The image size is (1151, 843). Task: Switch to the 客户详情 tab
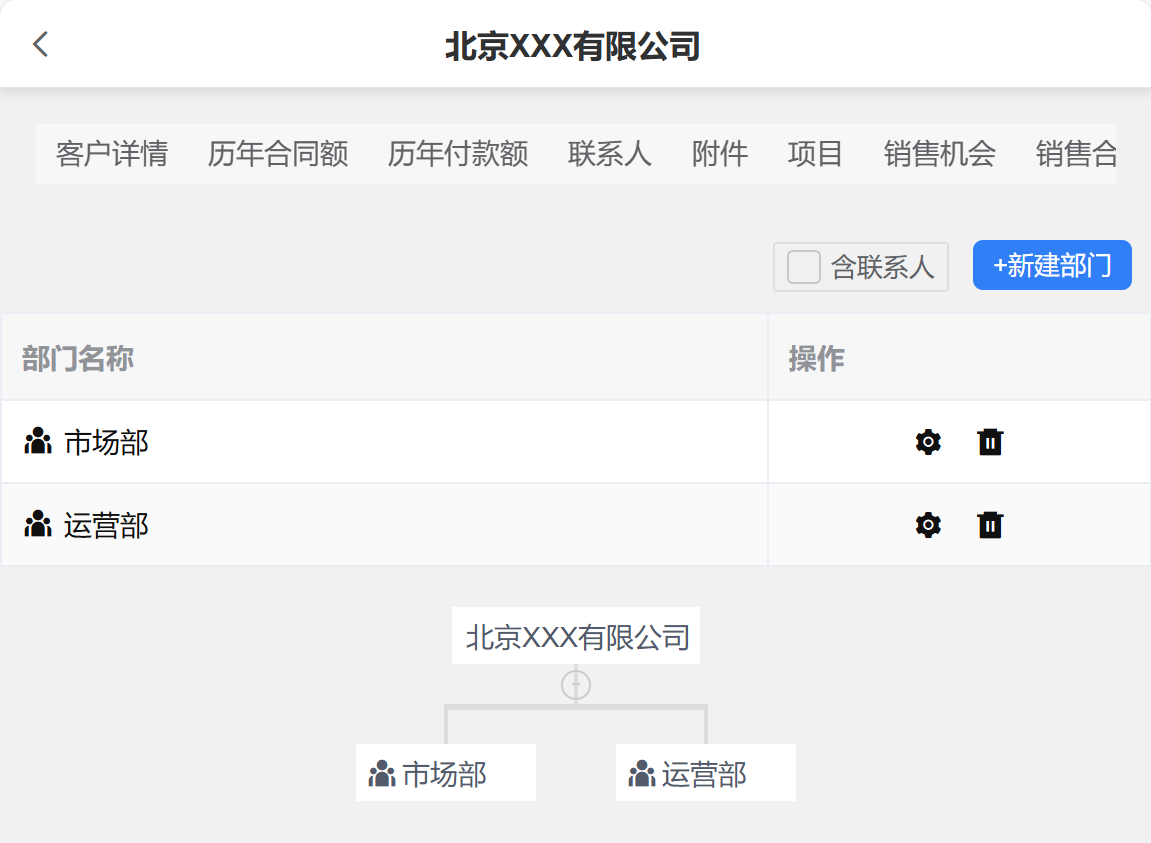click(x=112, y=154)
